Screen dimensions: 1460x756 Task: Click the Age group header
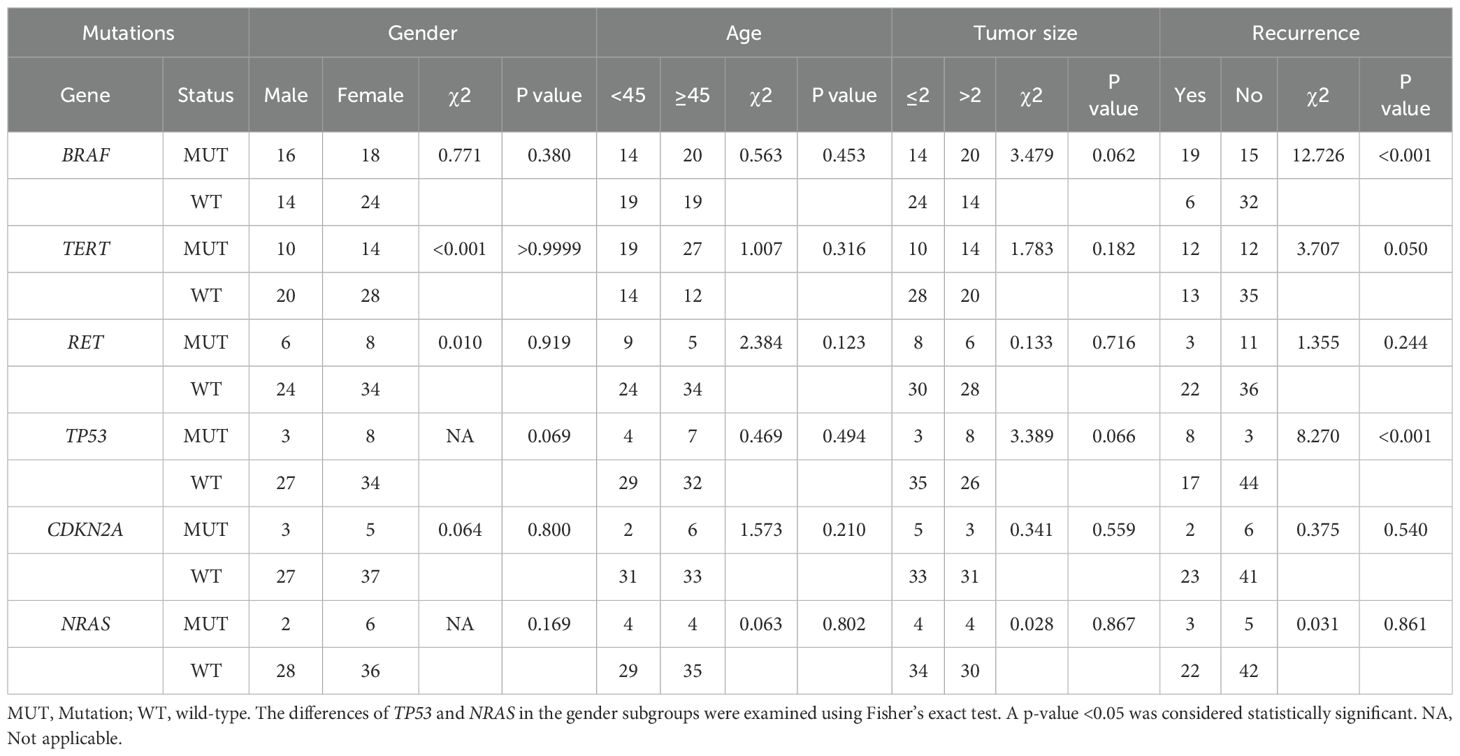tap(743, 33)
